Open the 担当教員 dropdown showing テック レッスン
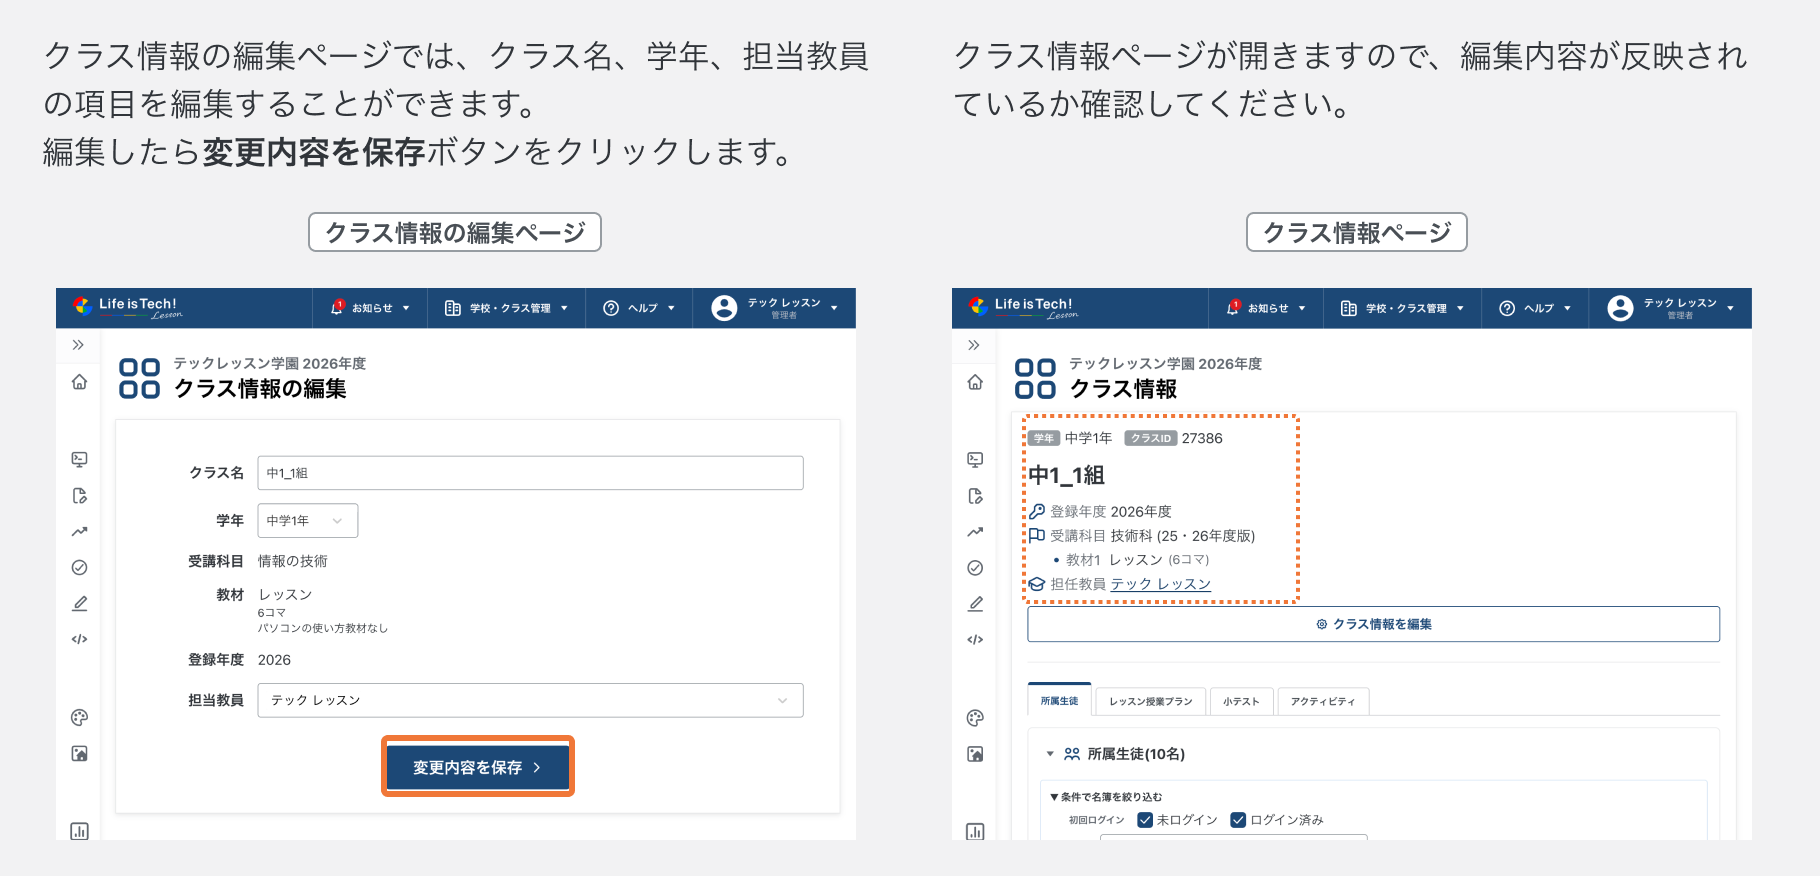The image size is (1820, 876). coord(530,700)
